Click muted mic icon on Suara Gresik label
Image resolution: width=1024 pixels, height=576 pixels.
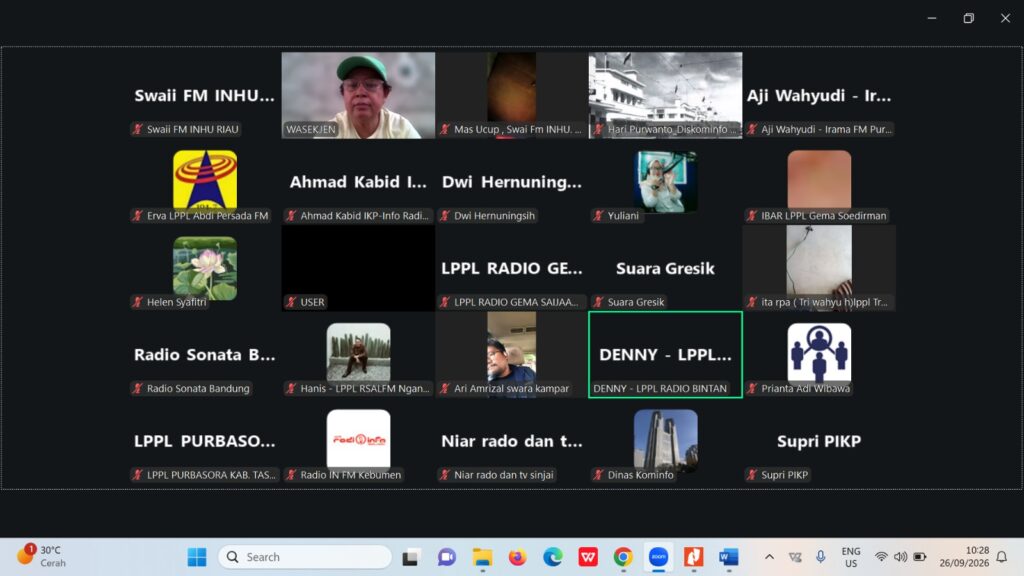598,302
